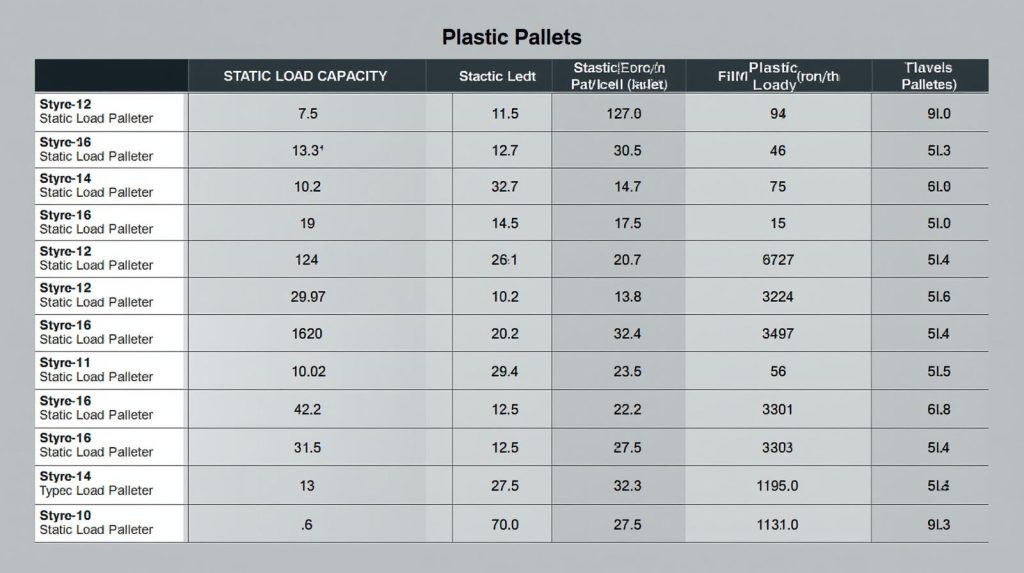Select the Tlavels Palletes column header
Viewport: 1024px width, 573px height.
[928, 76]
